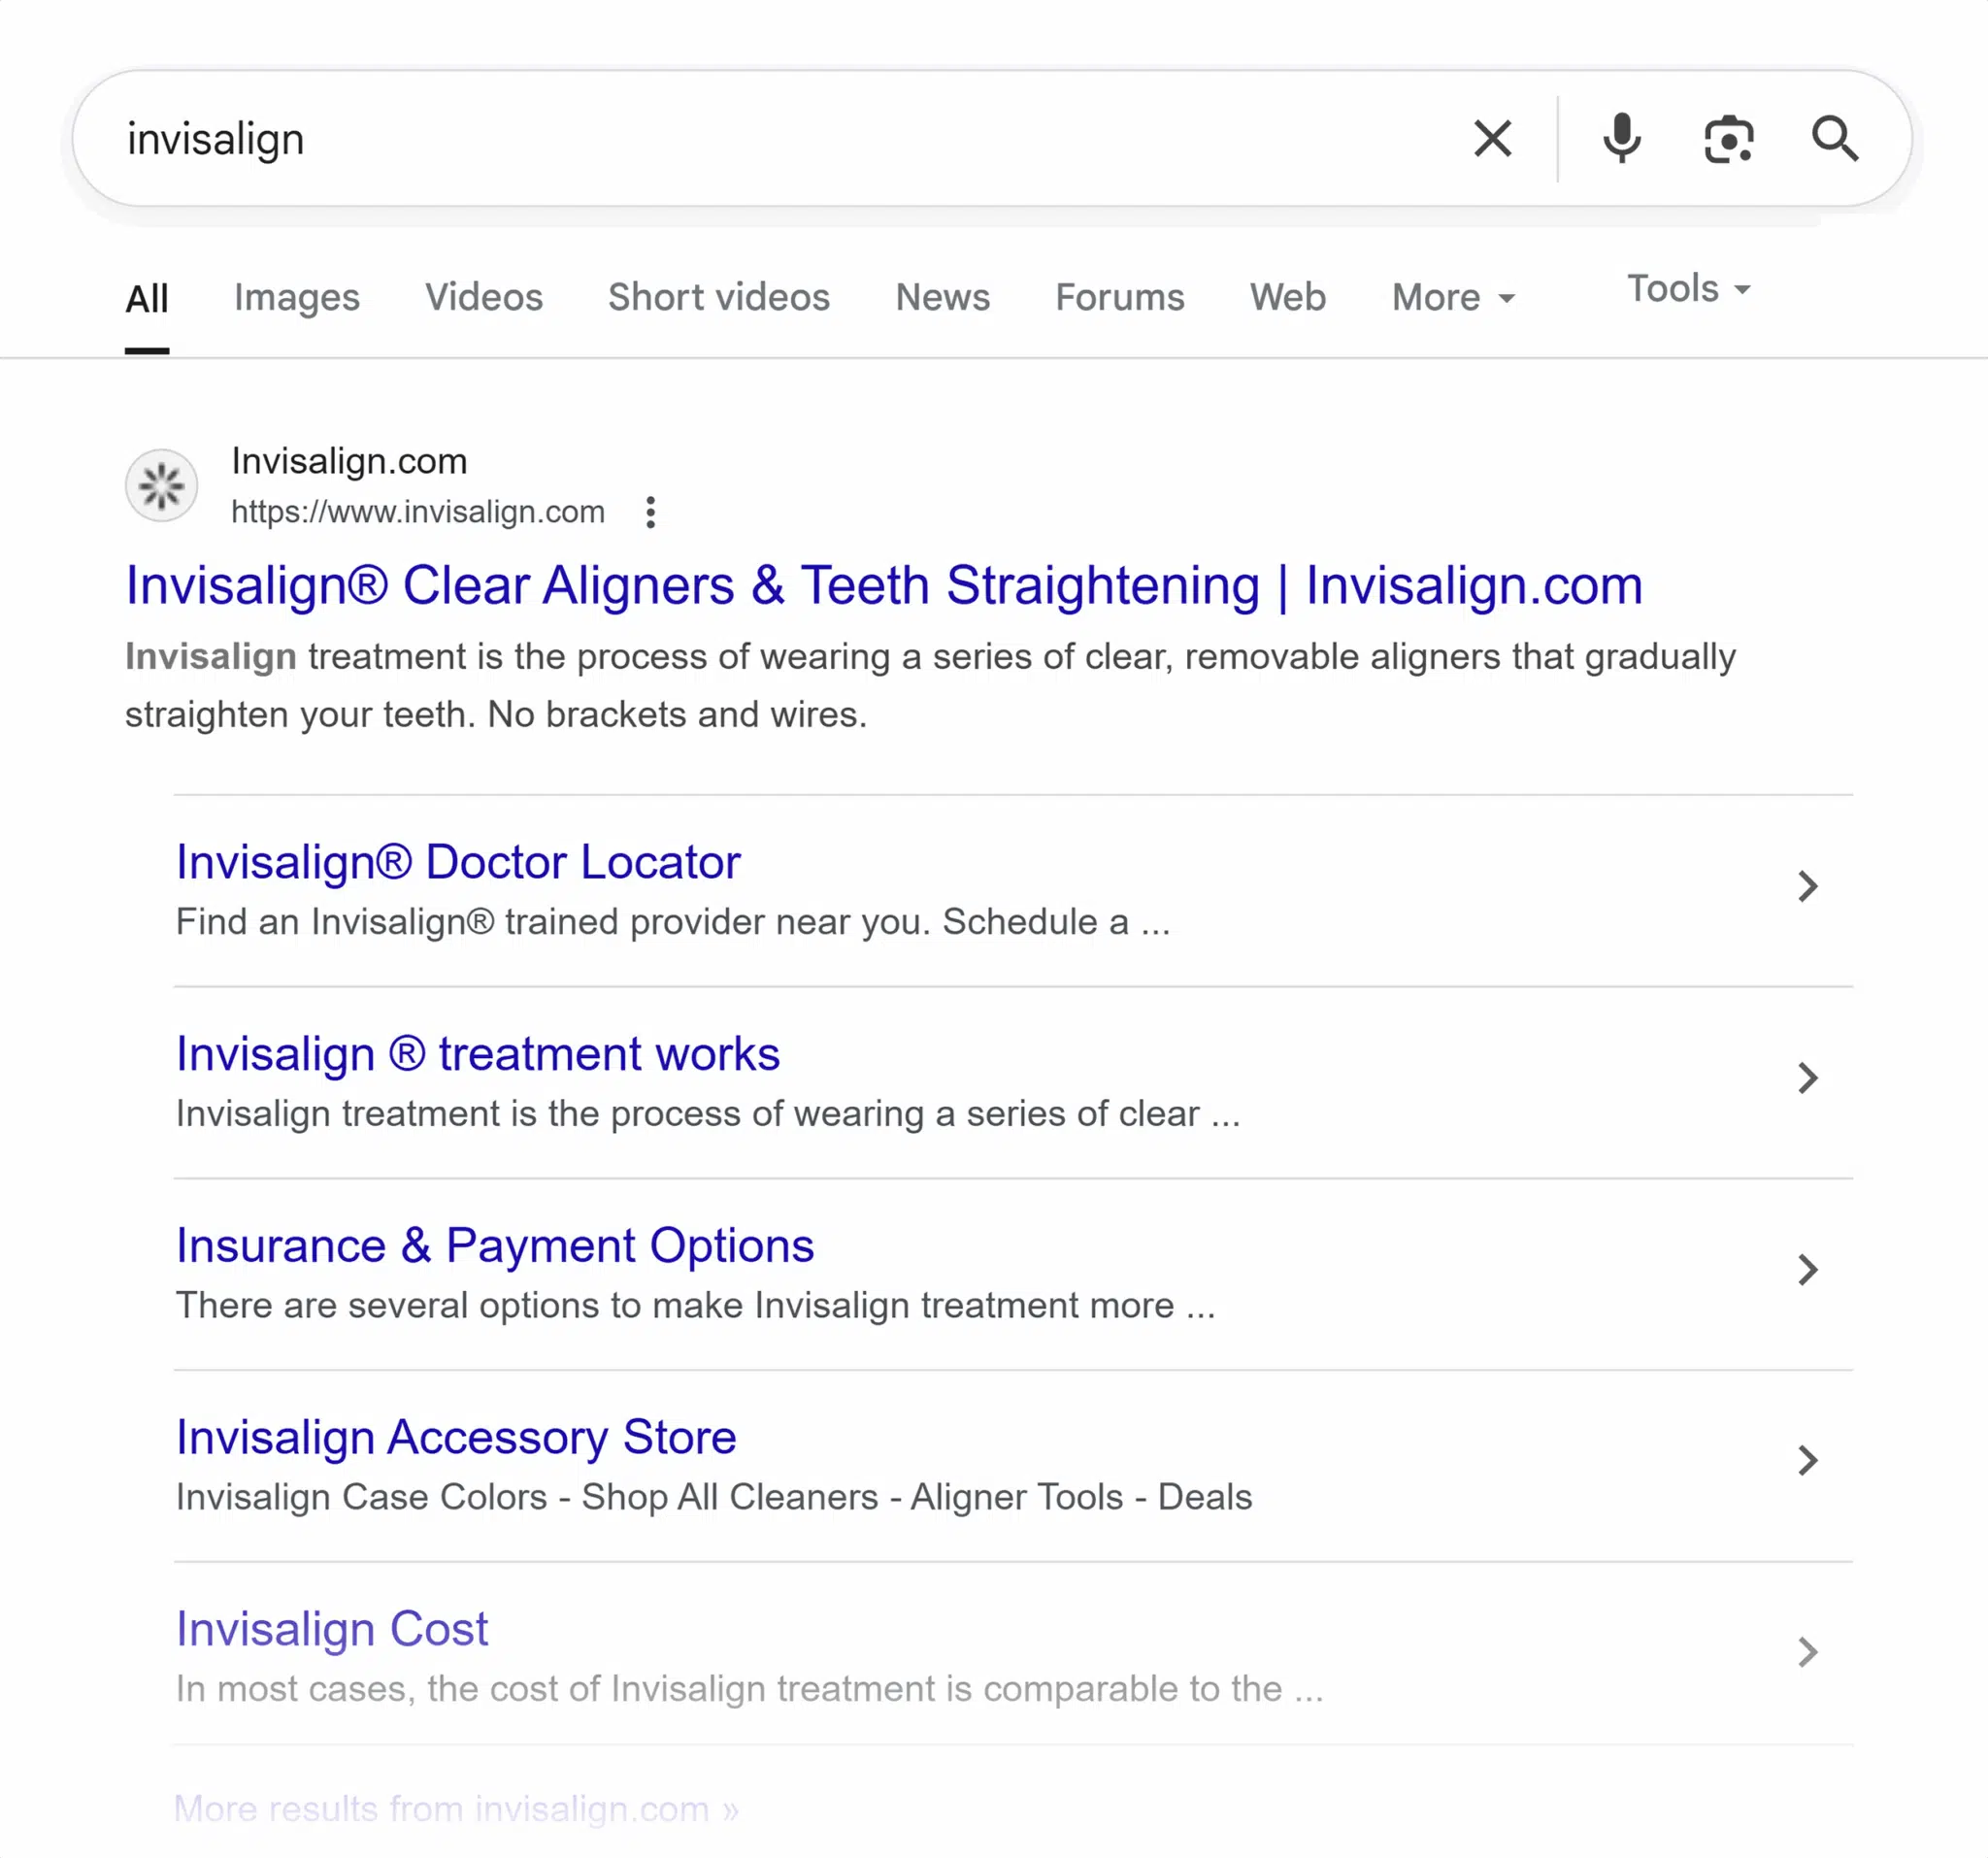Open the Invisalign Cost sitelink
This screenshot has height=1858, width=1988.
point(332,1629)
